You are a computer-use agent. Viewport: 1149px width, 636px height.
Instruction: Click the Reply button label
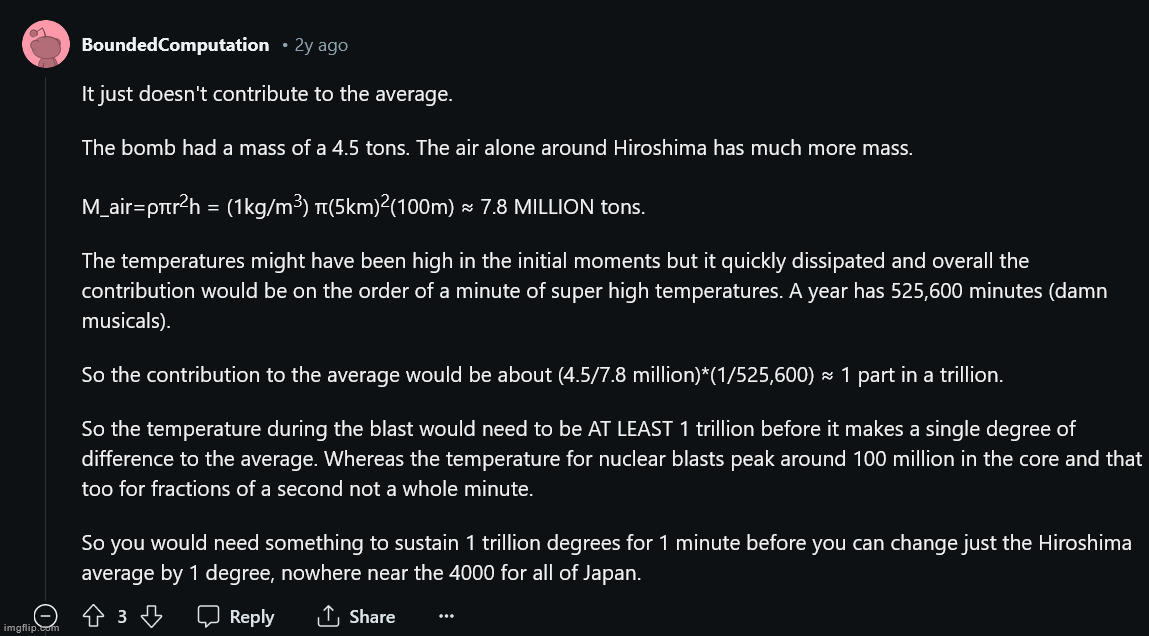click(x=251, y=617)
